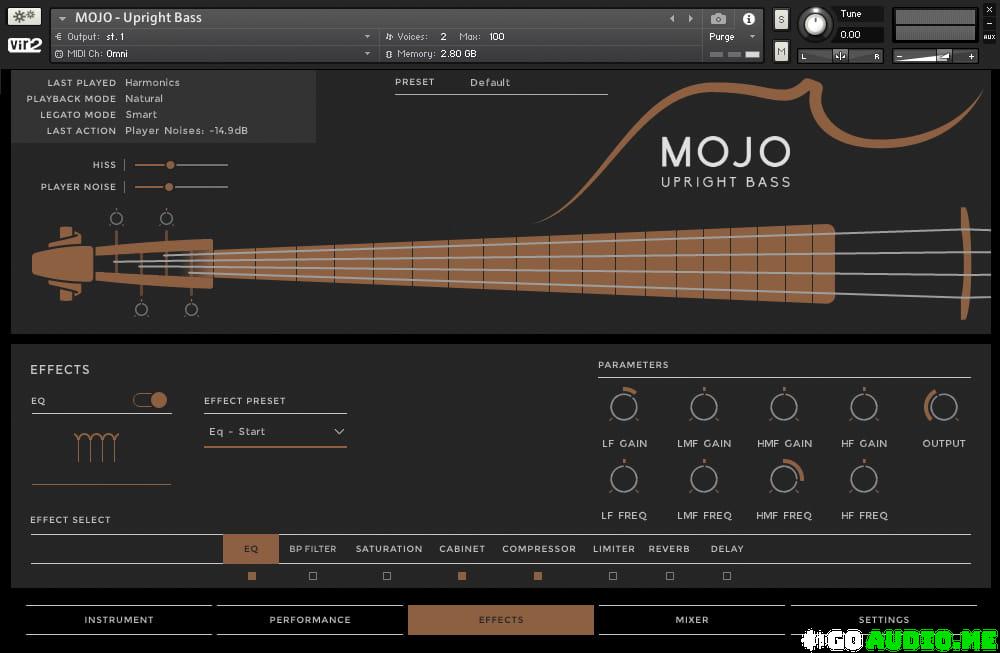Screen dimensions: 1000x653
Task: Select the COMPRESSOR effect
Action: coord(539,549)
